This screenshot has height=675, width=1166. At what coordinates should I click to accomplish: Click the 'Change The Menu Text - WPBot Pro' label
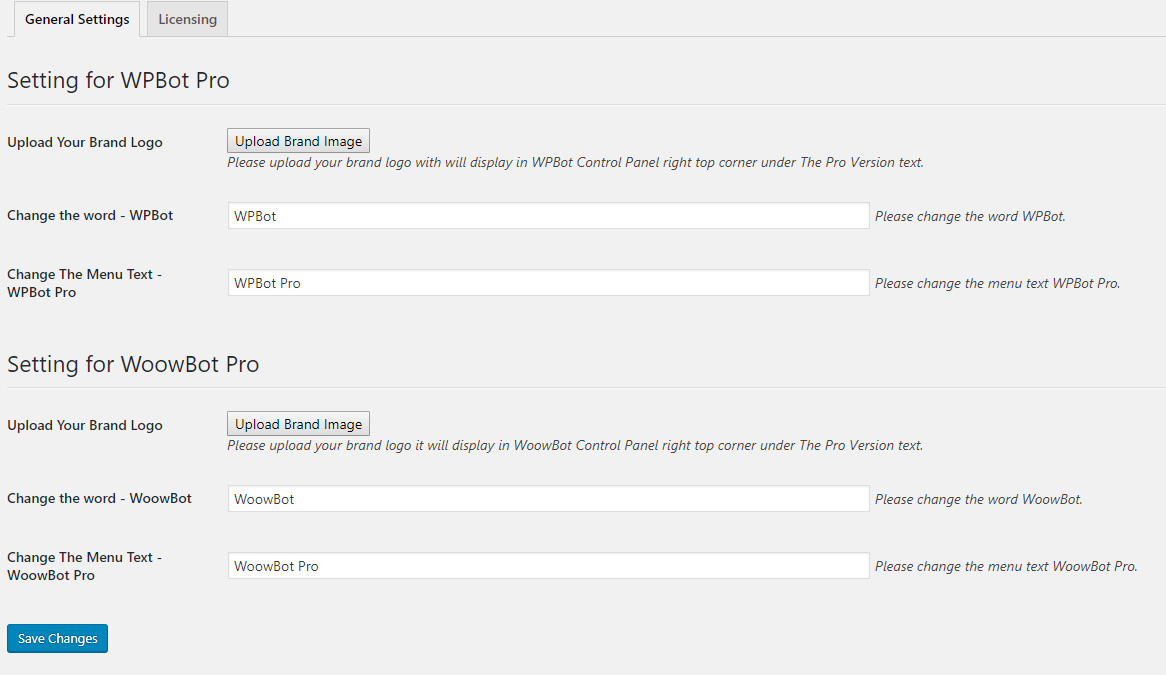[84, 283]
